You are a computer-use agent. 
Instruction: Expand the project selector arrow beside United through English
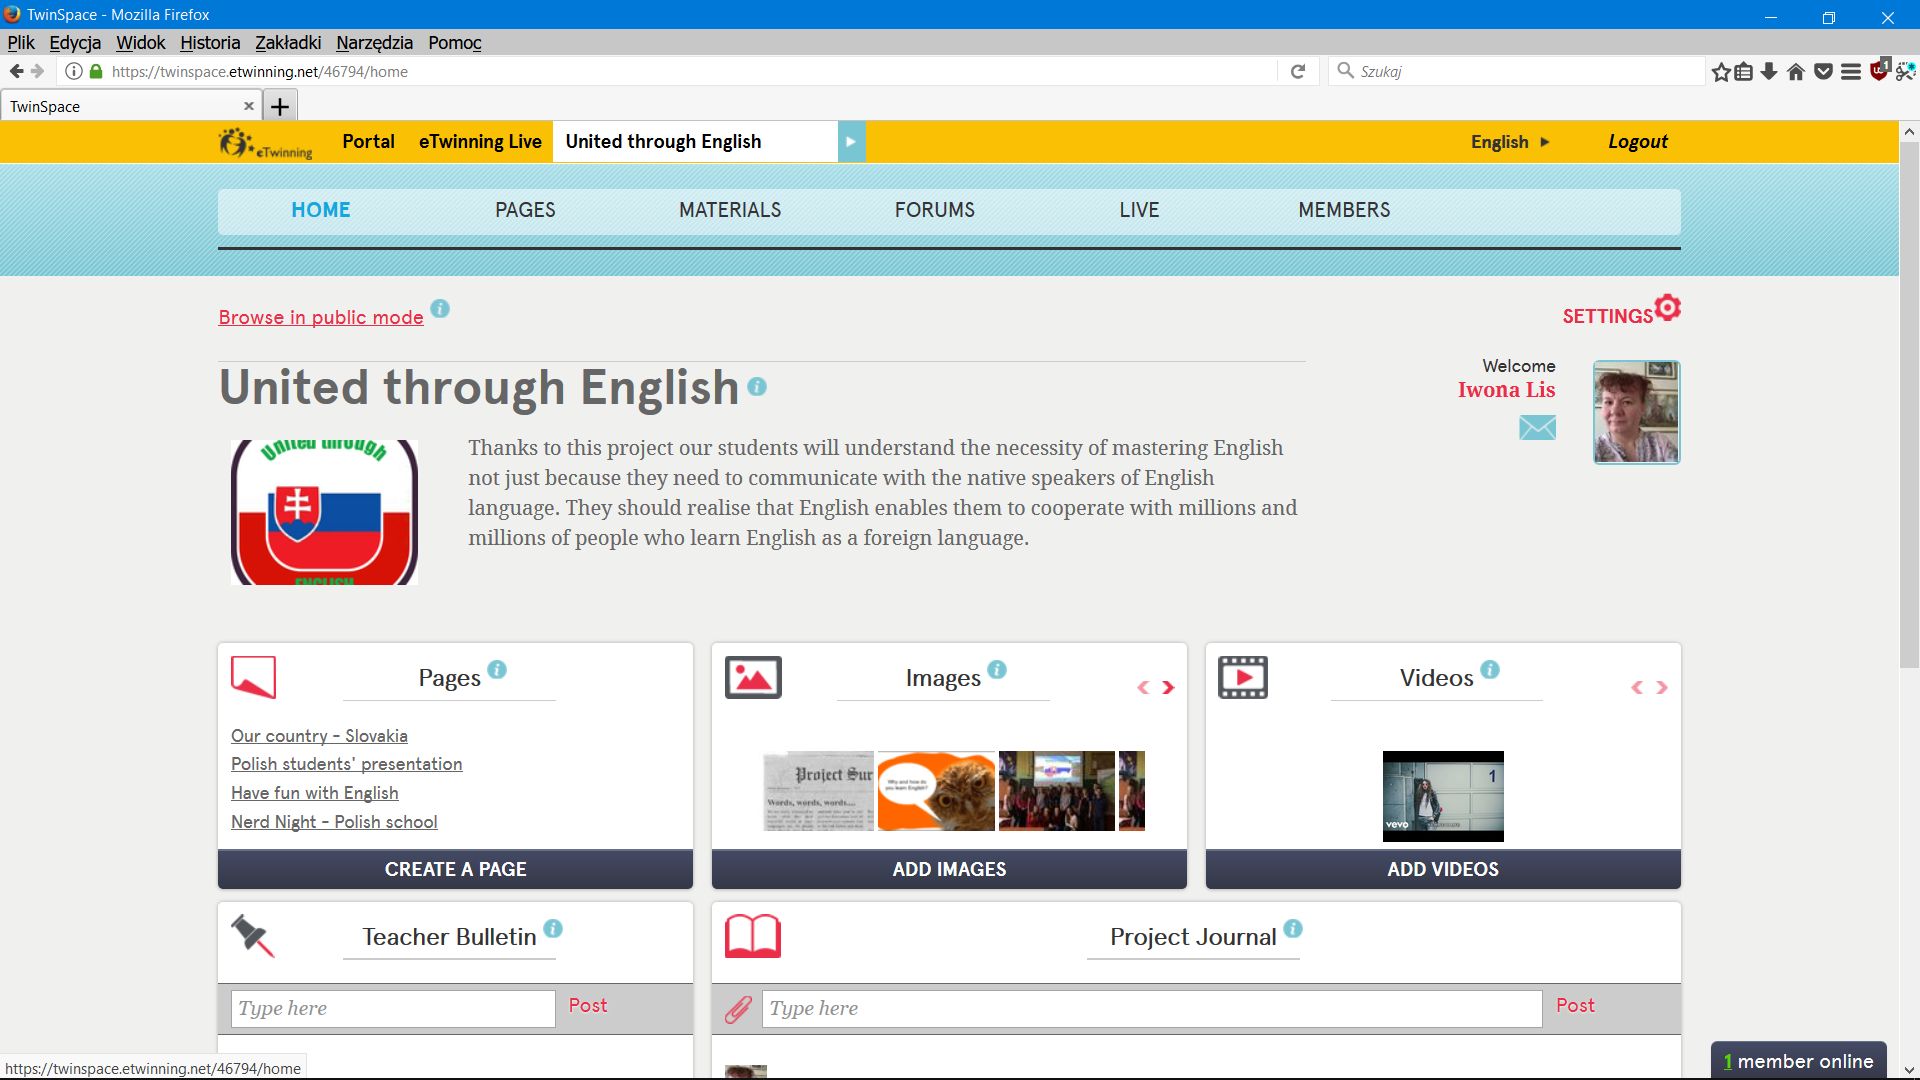pyautogui.click(x=851, y=142)
